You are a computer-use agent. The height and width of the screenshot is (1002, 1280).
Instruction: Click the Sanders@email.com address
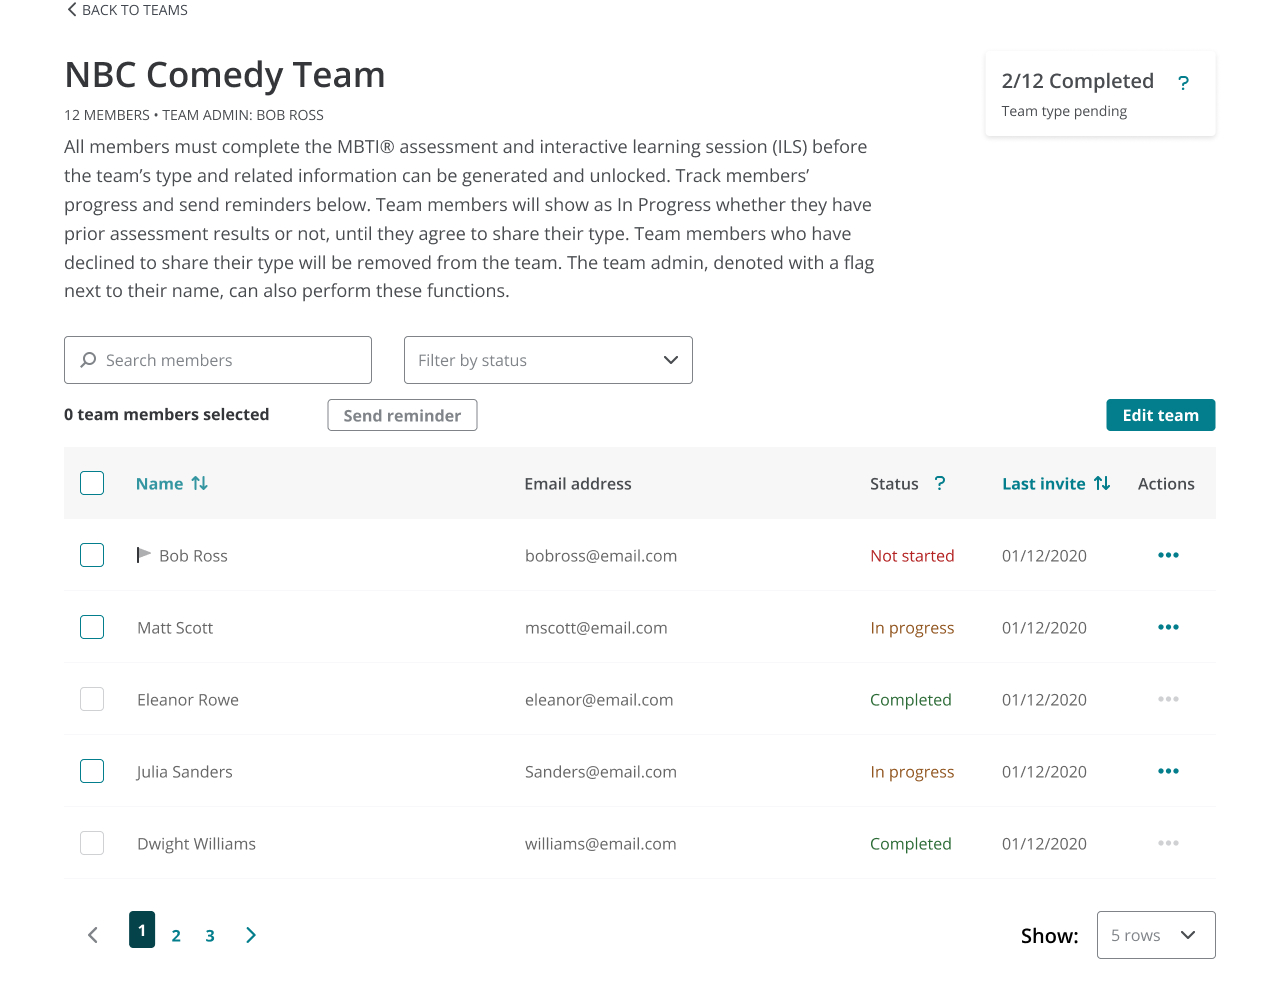pos(601,771)
